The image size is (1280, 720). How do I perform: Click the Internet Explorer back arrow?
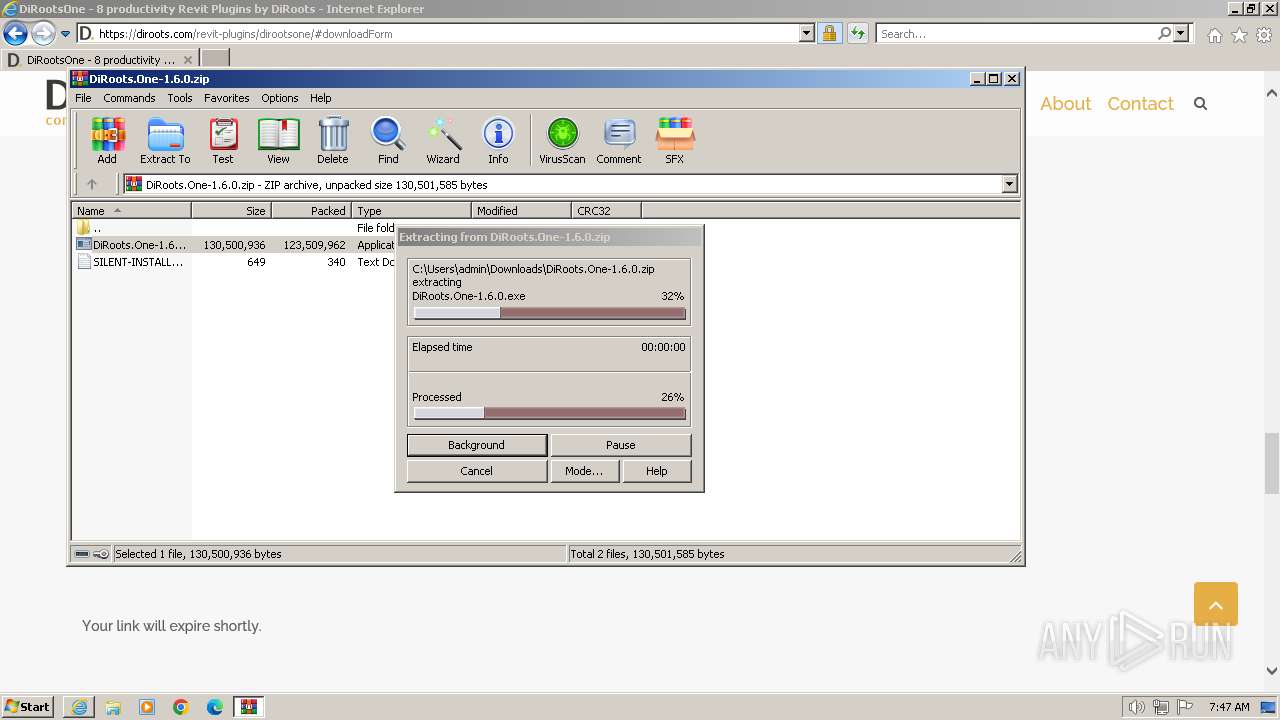[x=15, y=33]
